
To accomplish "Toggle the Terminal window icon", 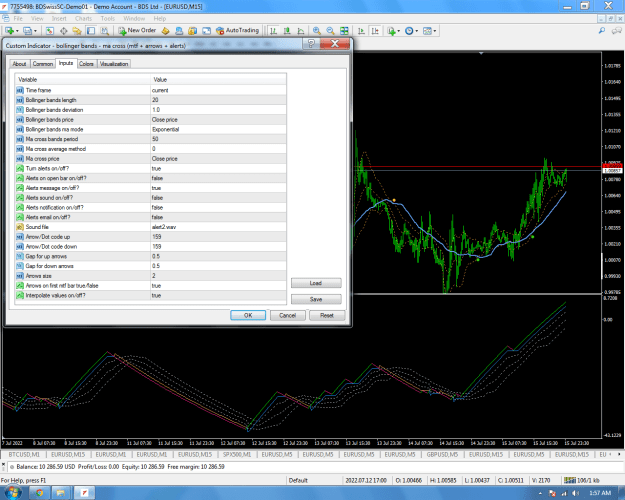I will [91, 31].
